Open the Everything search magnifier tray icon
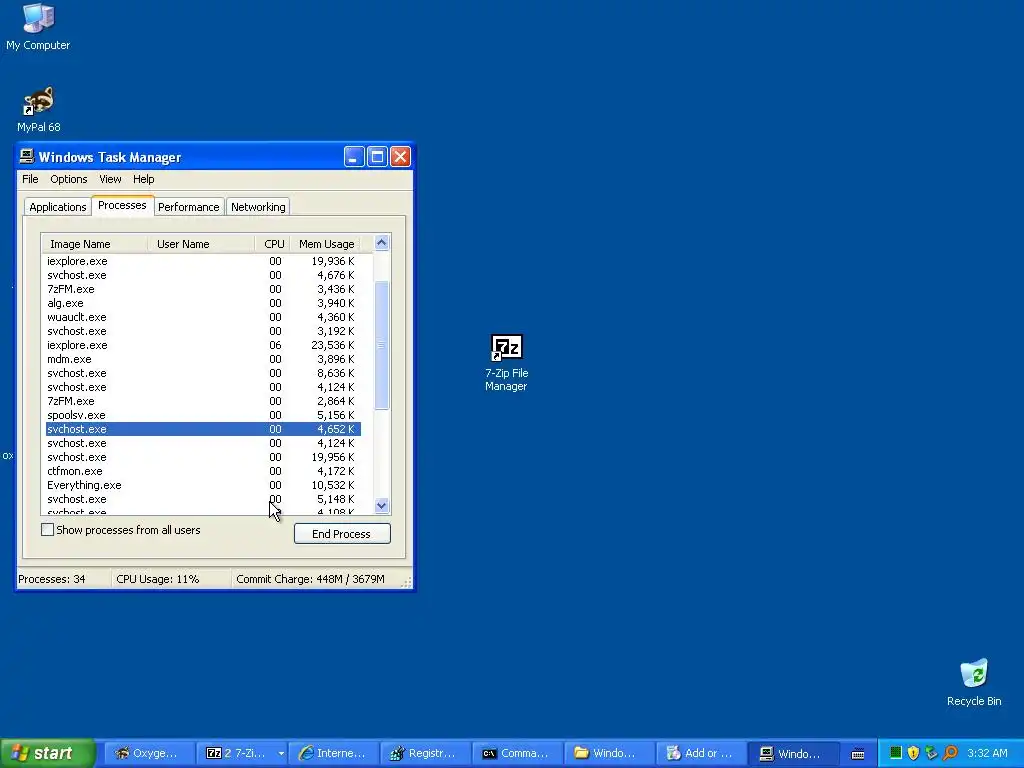This screenshot has width=1024, height=768. pos(950,753)
